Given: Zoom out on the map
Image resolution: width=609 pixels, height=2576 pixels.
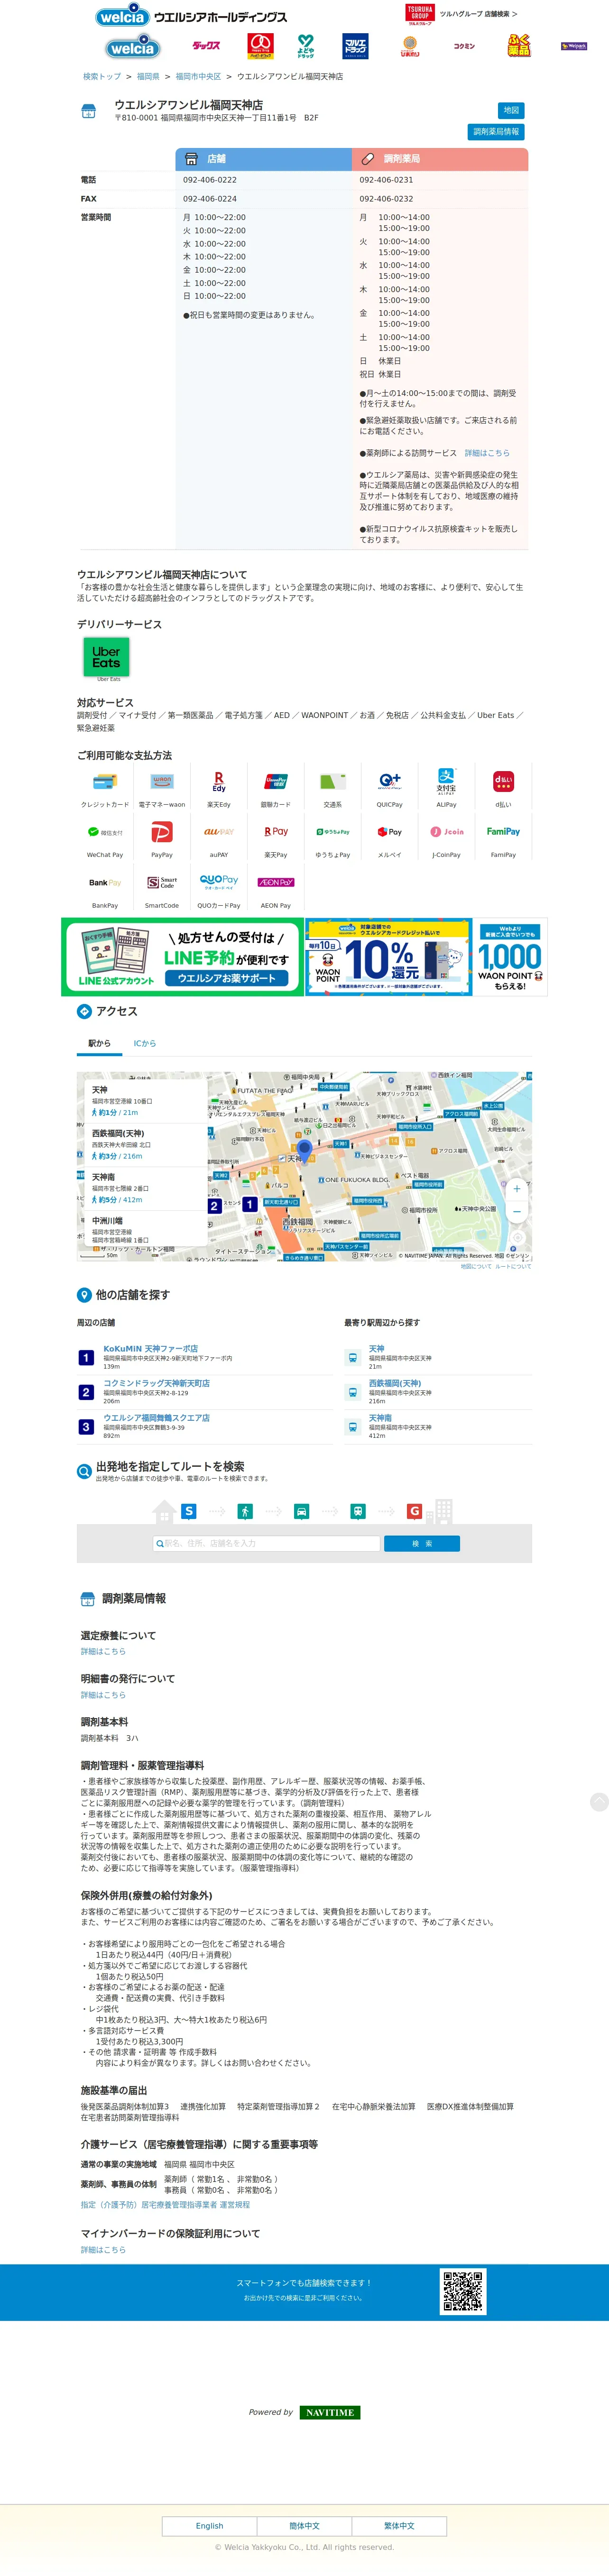Looking at the screenshot, I should pos(517,1212).
